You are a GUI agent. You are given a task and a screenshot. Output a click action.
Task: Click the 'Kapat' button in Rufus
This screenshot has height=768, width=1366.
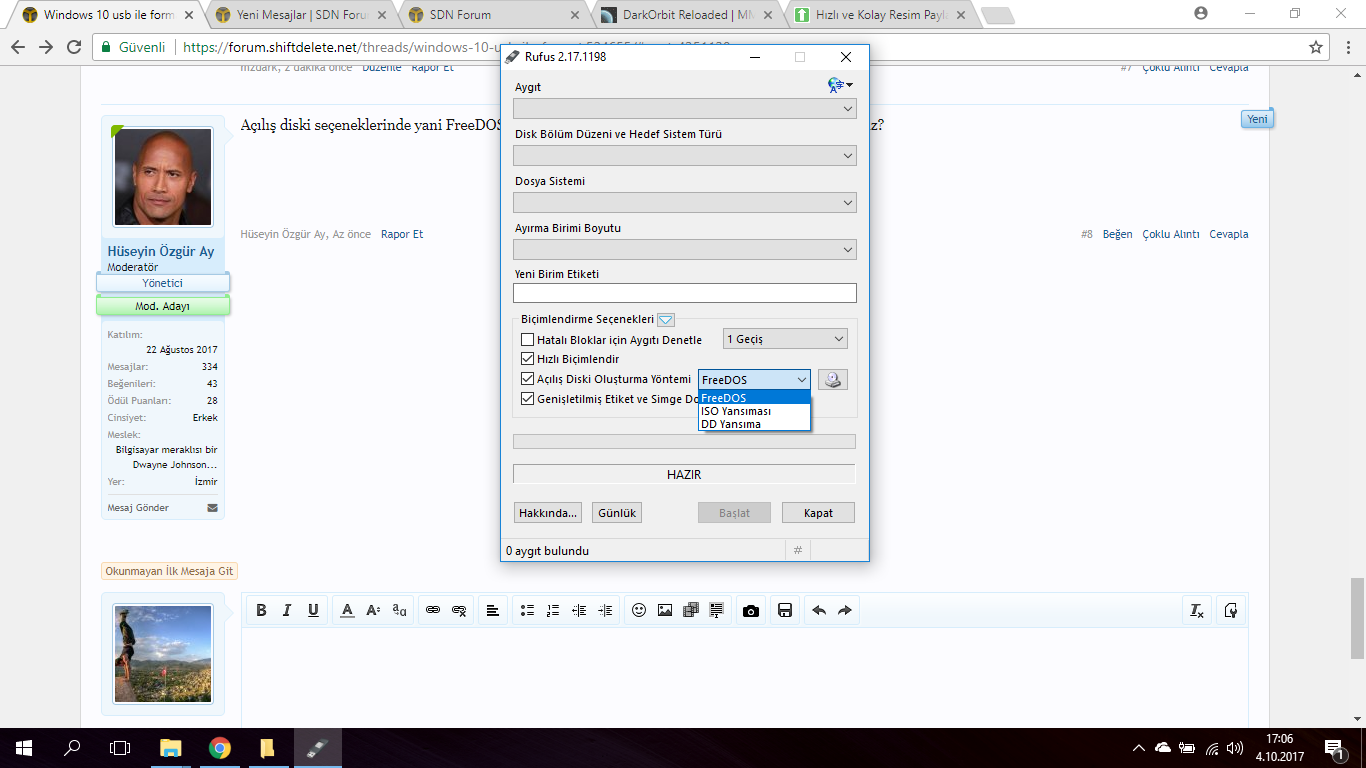click(x=818, y=513)
